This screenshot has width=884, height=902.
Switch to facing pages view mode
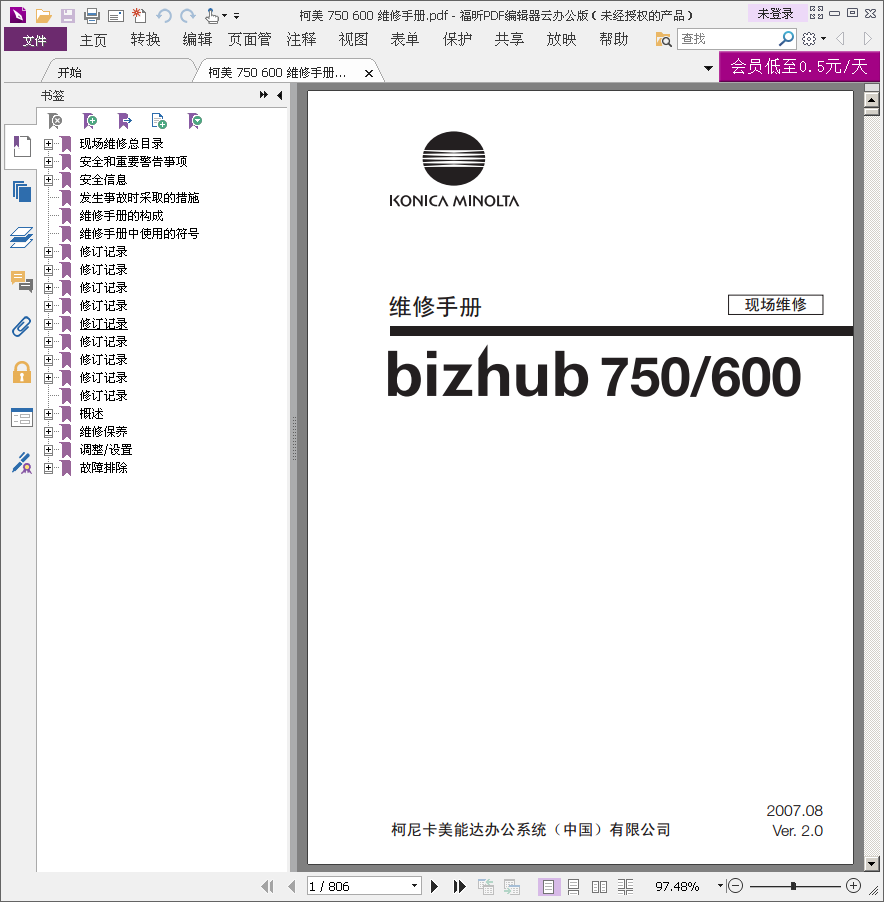(x=599, y=886)
